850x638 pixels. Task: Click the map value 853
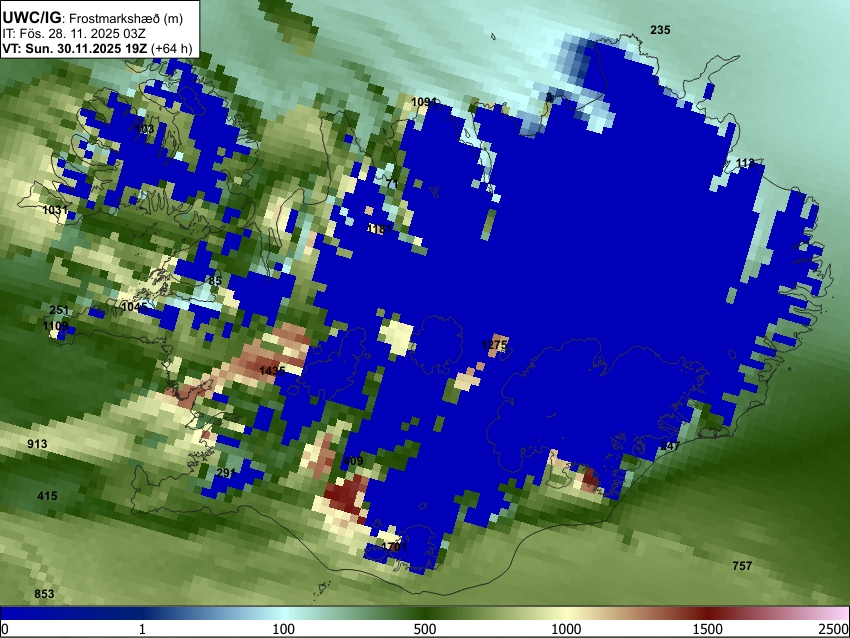pos(44,594)
